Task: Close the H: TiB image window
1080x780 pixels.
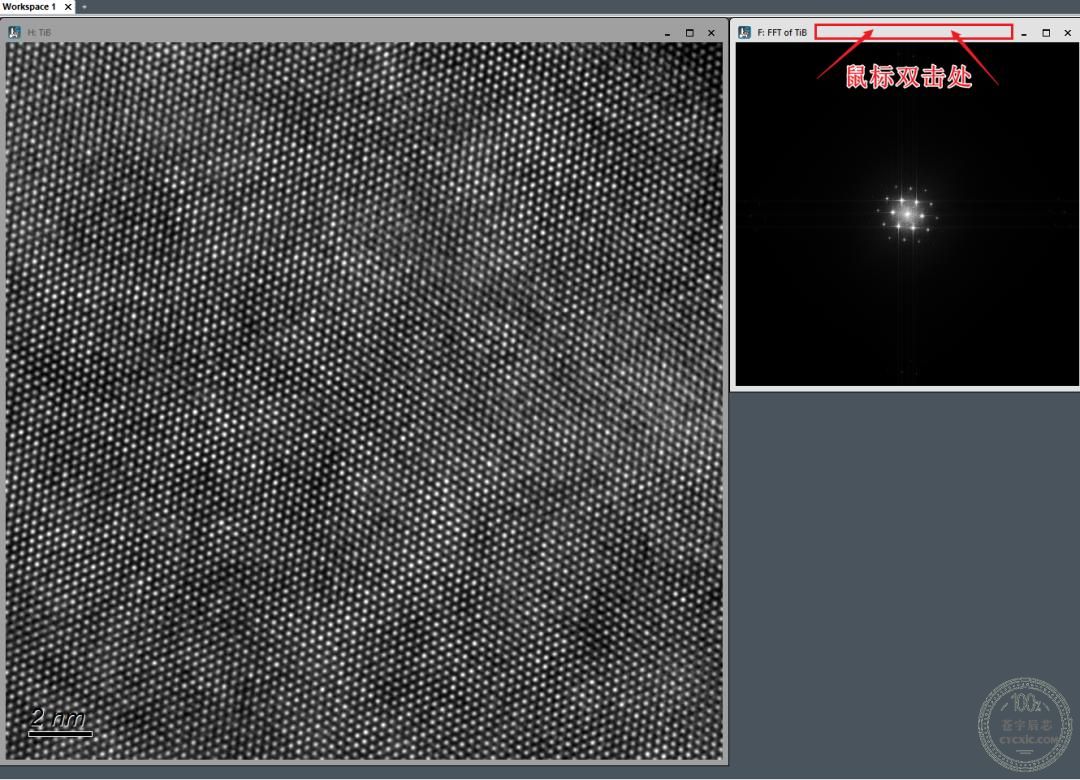Action: click(x=712, y=33)
